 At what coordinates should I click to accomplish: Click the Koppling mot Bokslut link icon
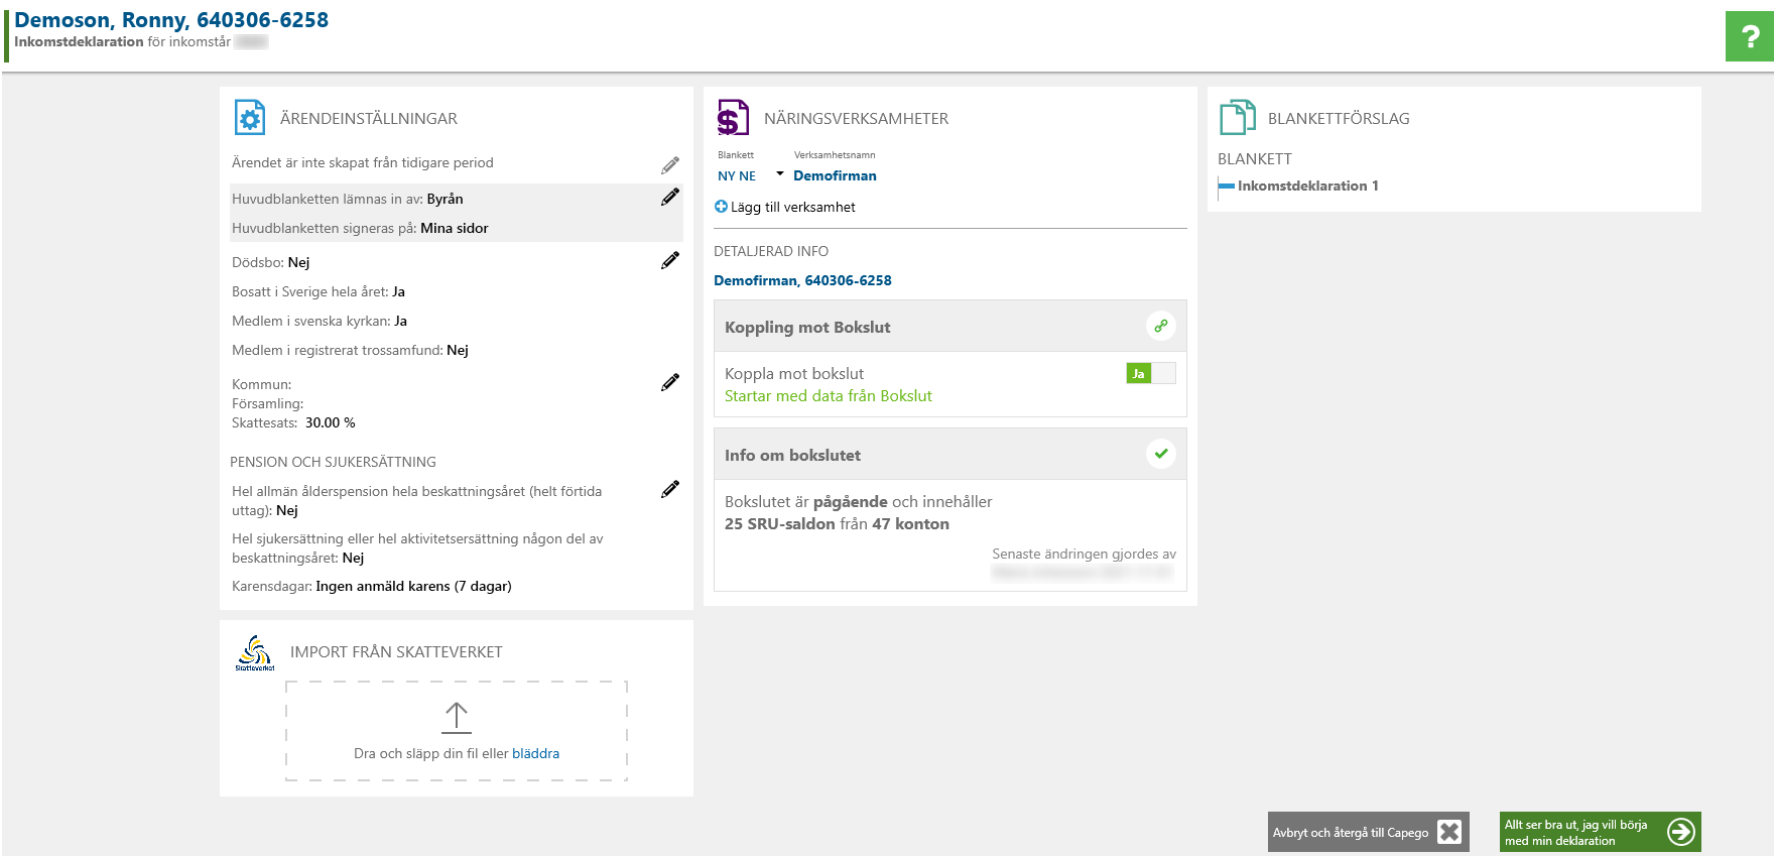pos(1160,326)
